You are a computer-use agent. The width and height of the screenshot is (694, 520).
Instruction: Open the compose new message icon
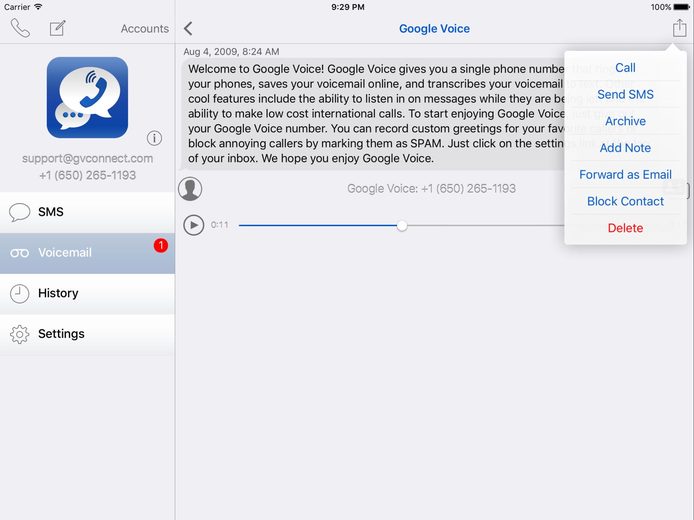tap(58, 28)
